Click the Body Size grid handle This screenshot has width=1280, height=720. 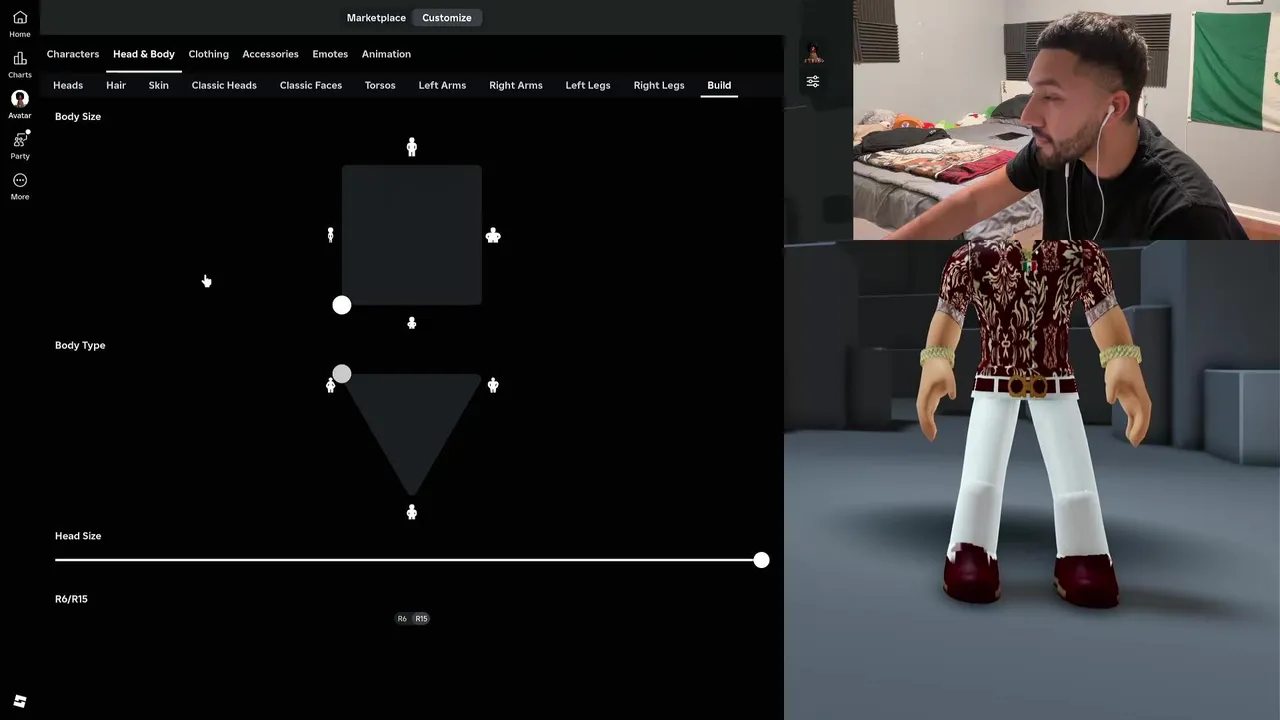pyautogui.click(x=342, y=305)
